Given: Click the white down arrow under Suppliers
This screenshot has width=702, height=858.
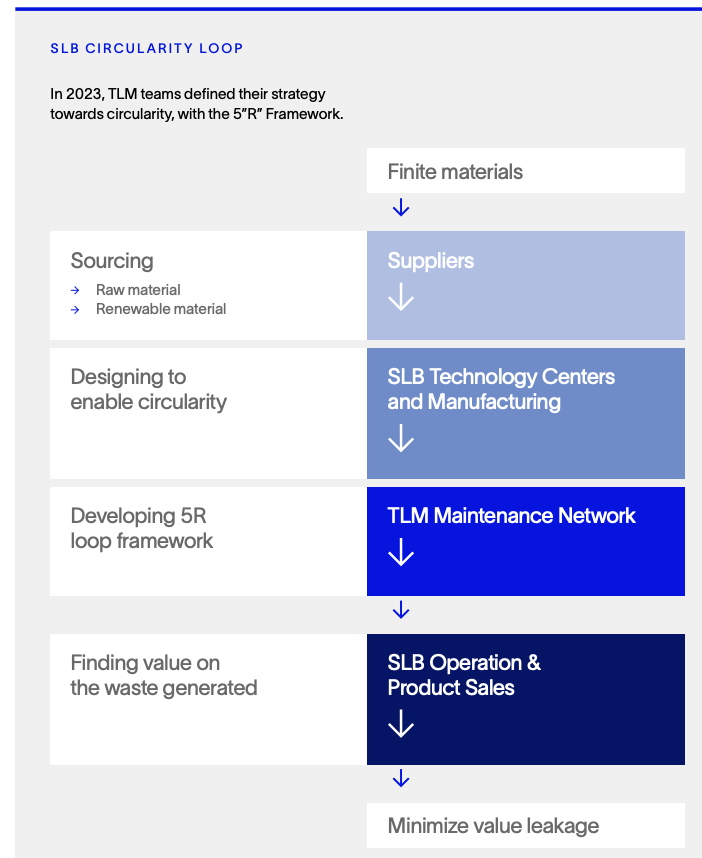Looking at the screenshot, I should (x=401, y=297).
